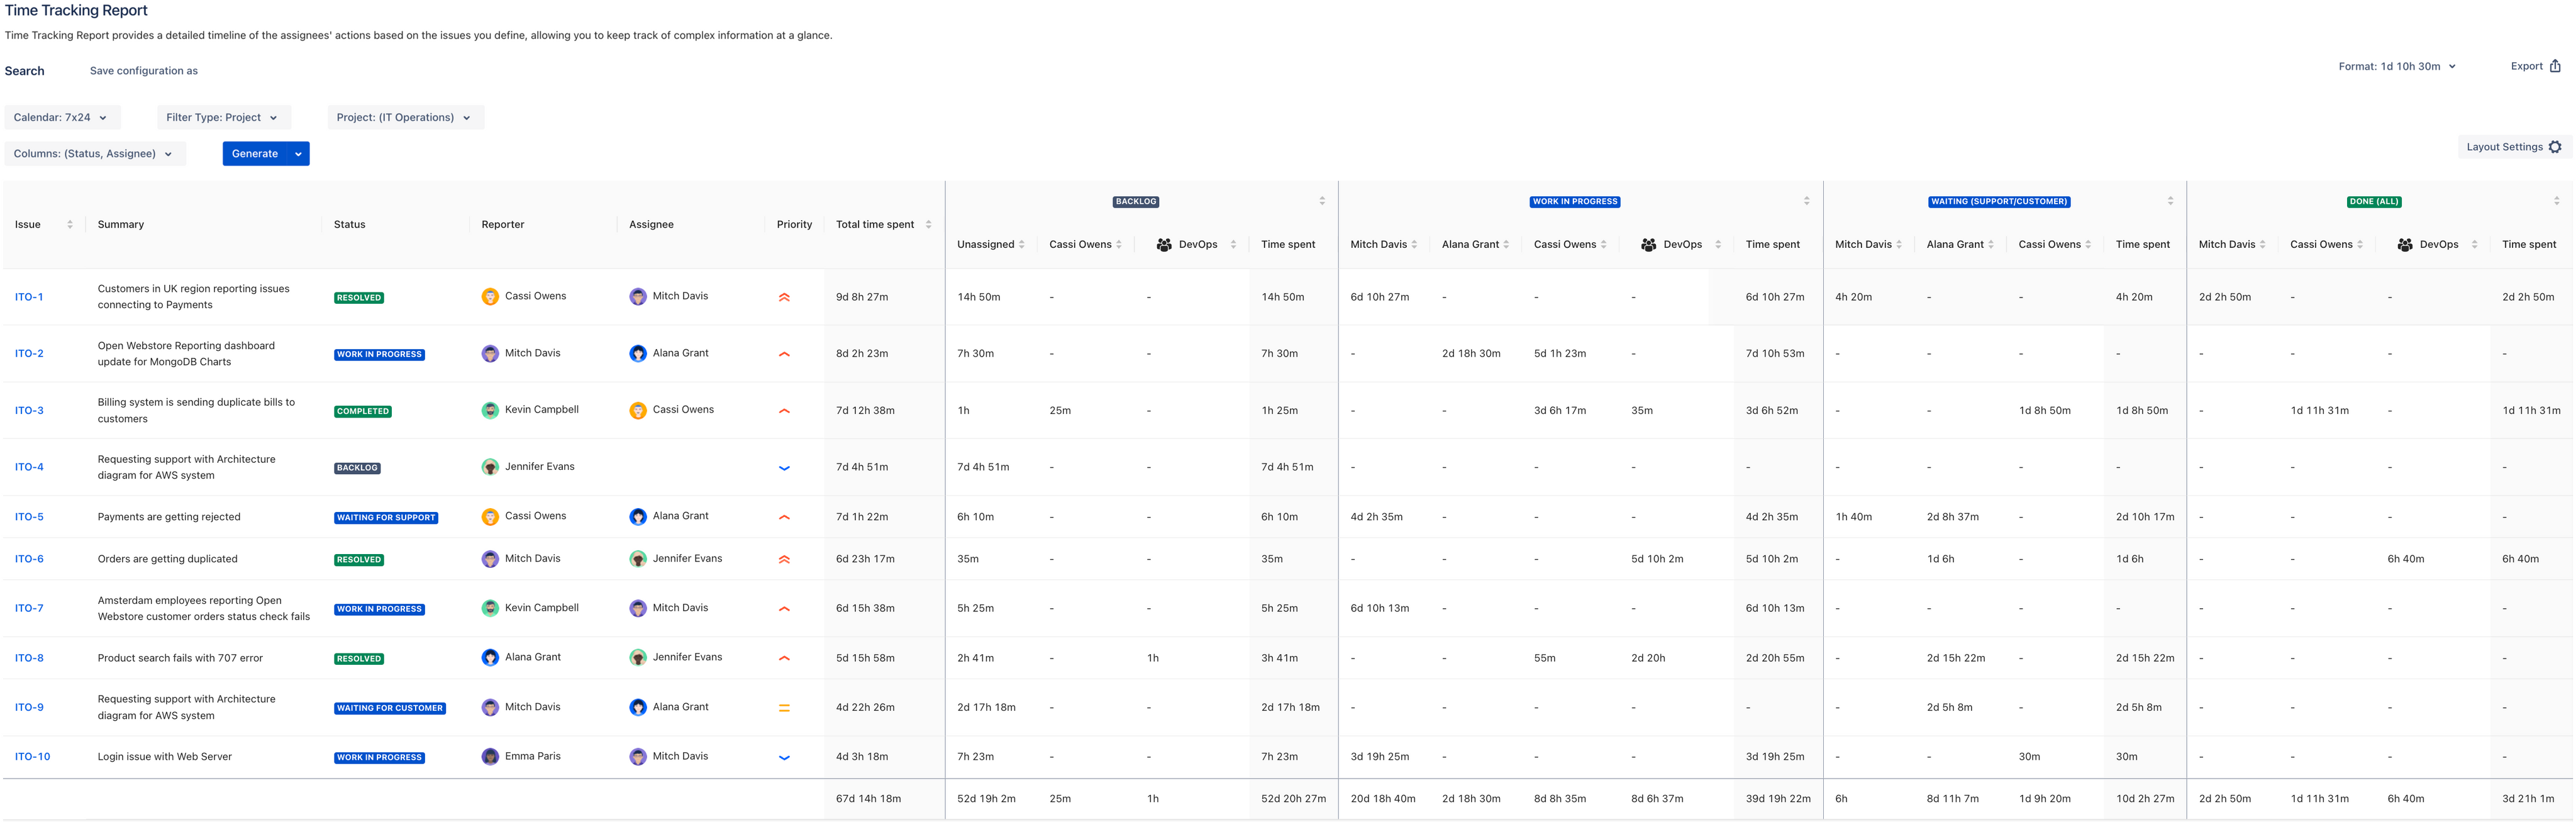Click the highest priority icon on ITO-1
The width and height of the screenshot is (2576, 822).
[x=784, y=296]
